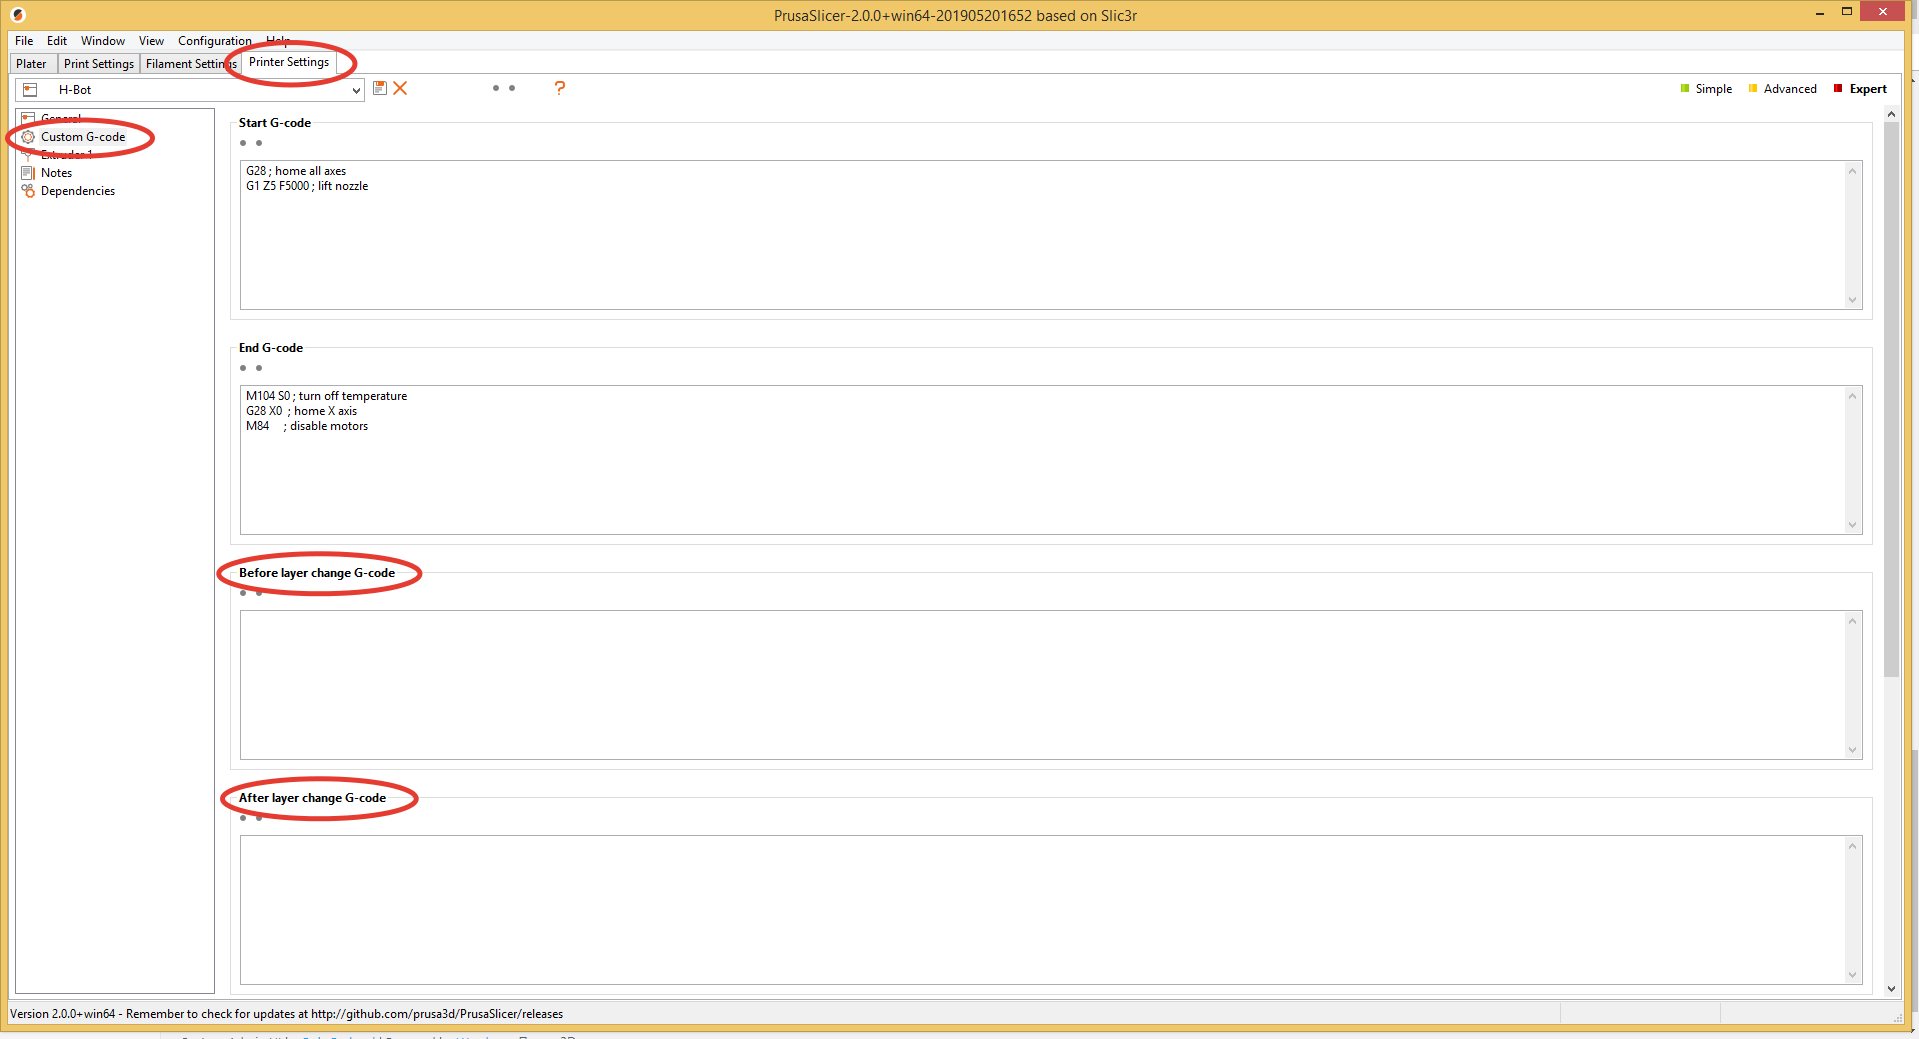1919x1039 pixels.
Task: Click the printer icon inside the H-Bot preset box
Action: 30,90
